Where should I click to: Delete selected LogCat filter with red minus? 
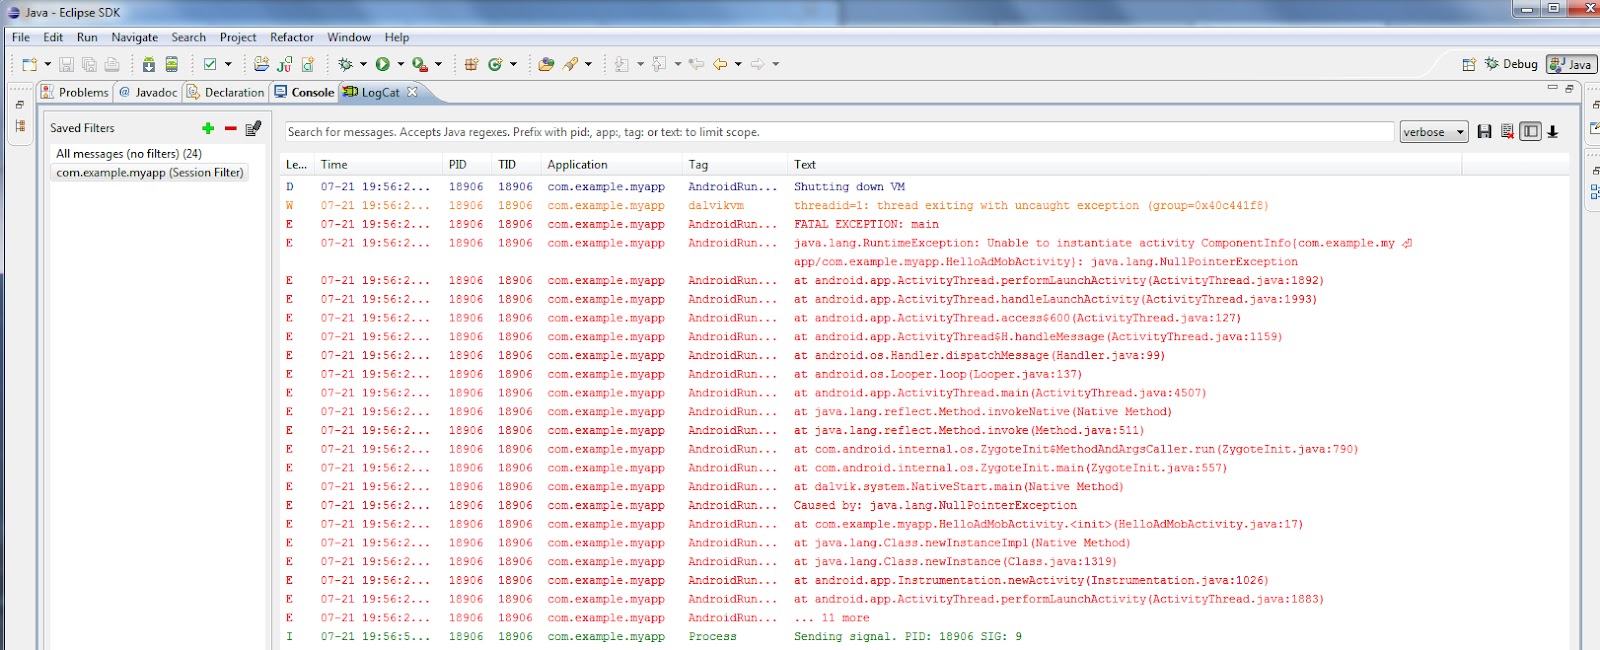click(230, 128)
